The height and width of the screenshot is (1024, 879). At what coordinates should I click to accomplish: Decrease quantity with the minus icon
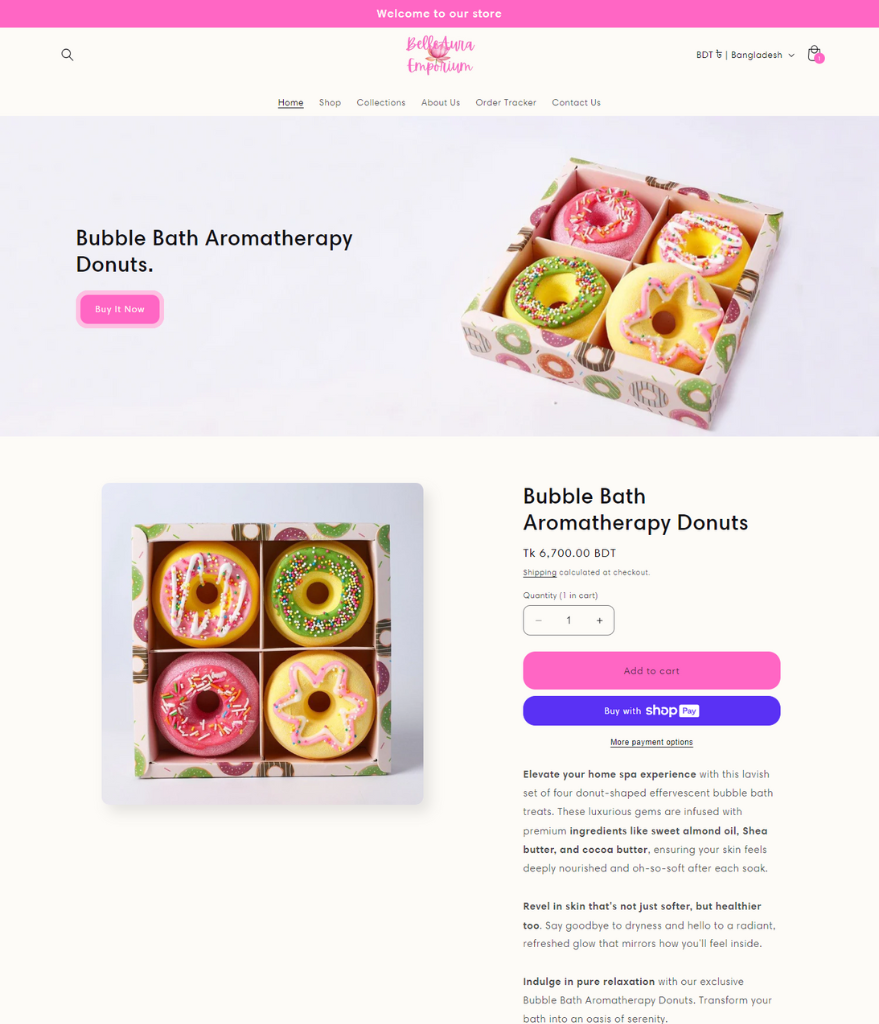pyautogui.click(x=539, y=620)
